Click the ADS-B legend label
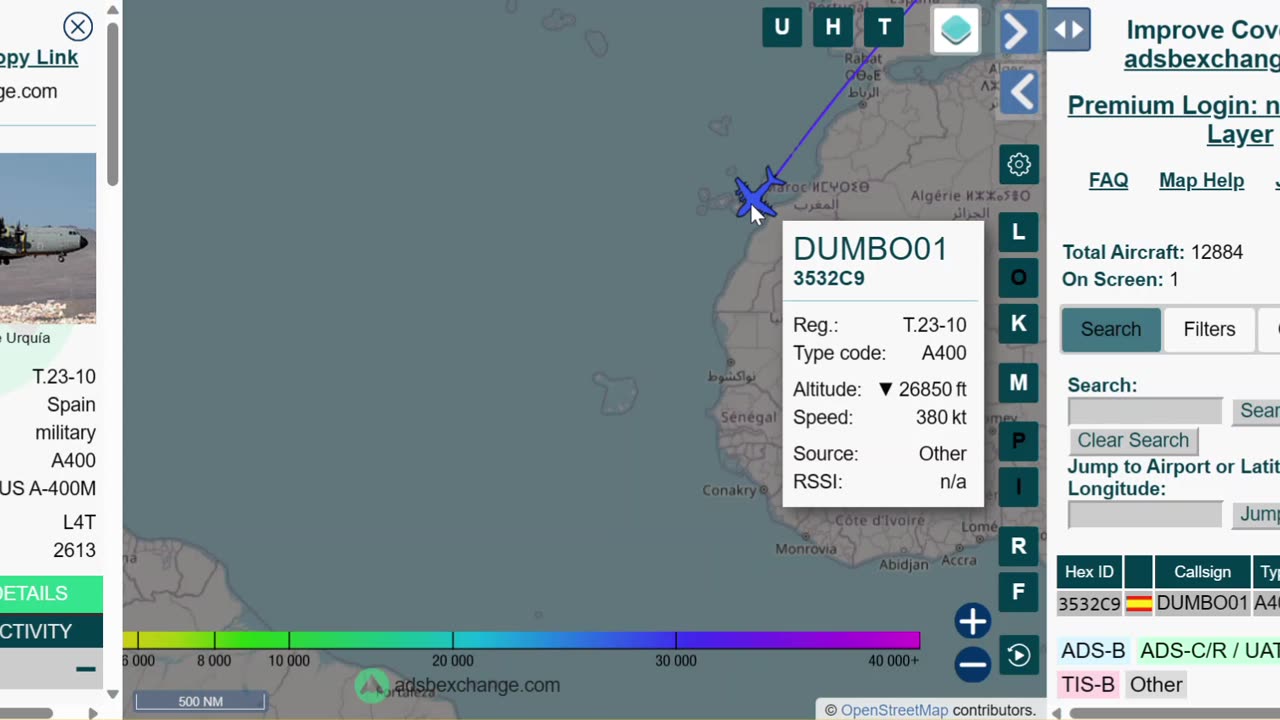 1093,651
